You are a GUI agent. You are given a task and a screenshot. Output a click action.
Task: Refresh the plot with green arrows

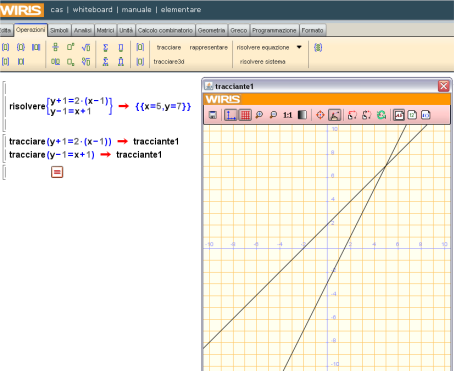[381, 115]
